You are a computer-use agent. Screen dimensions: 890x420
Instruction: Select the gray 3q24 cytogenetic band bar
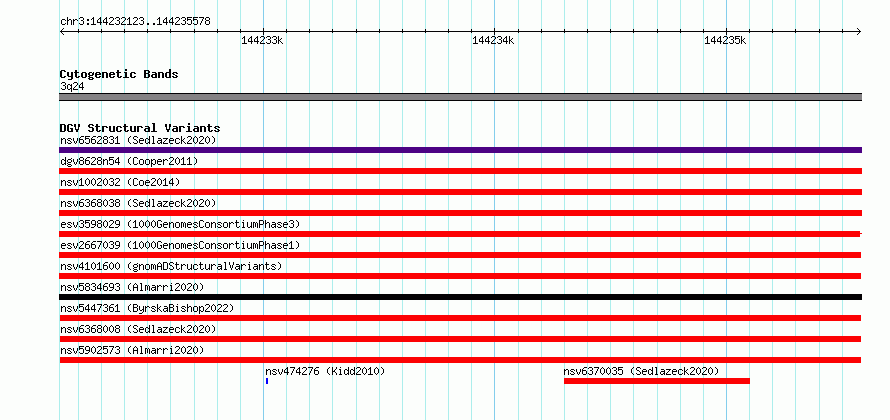point(460,97)
